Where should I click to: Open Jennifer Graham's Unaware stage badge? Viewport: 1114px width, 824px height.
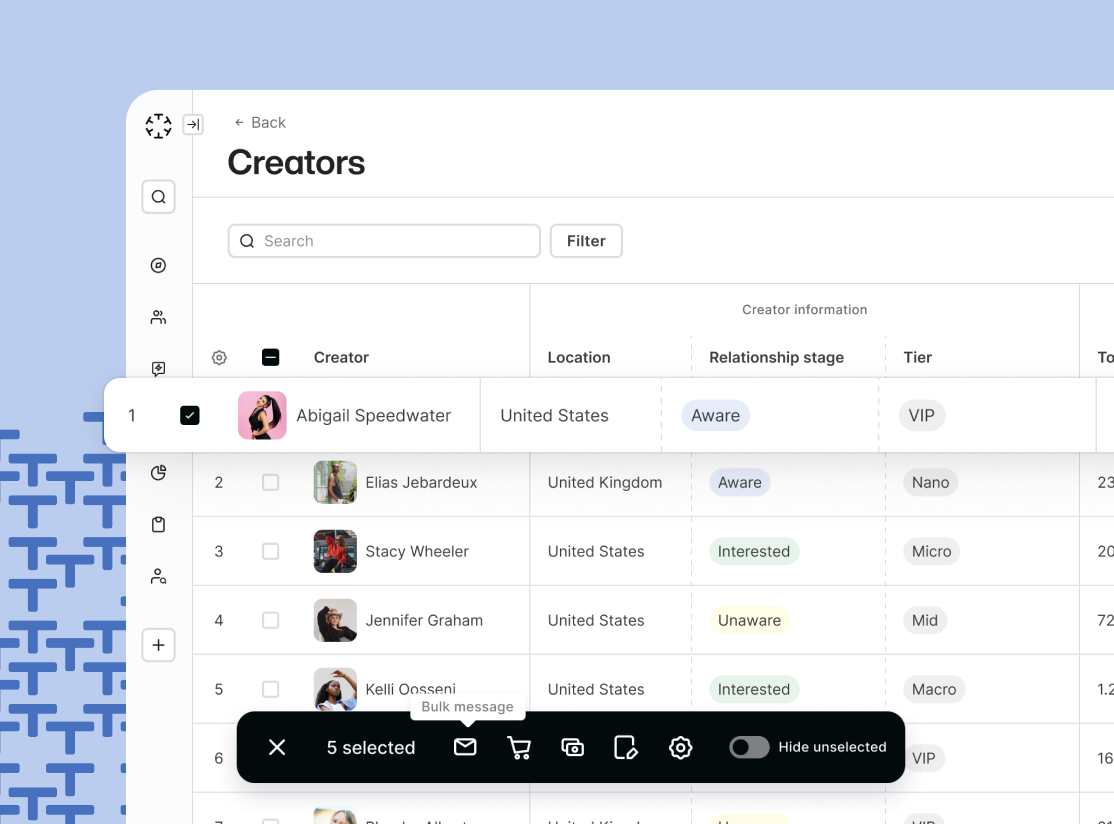[750, 620]
